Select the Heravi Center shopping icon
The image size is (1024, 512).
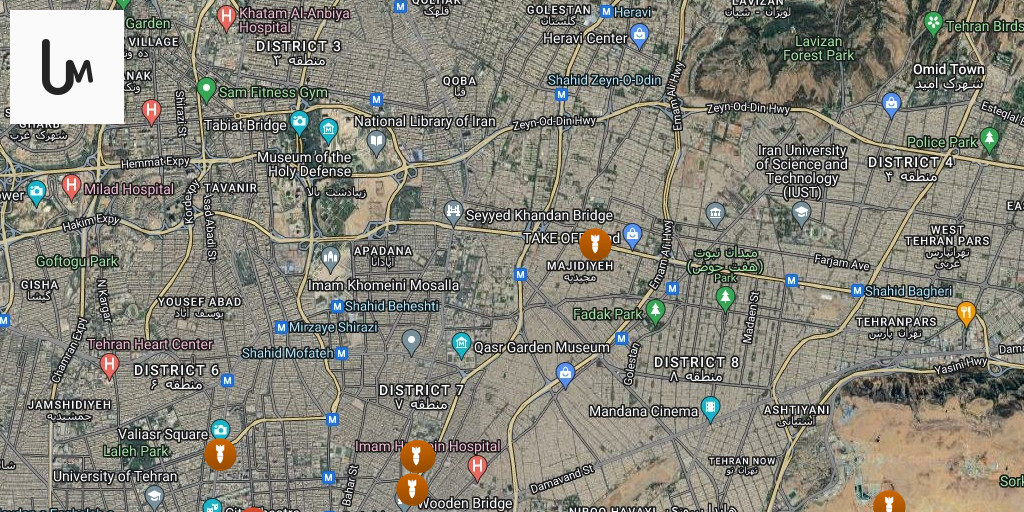[639, 35]
